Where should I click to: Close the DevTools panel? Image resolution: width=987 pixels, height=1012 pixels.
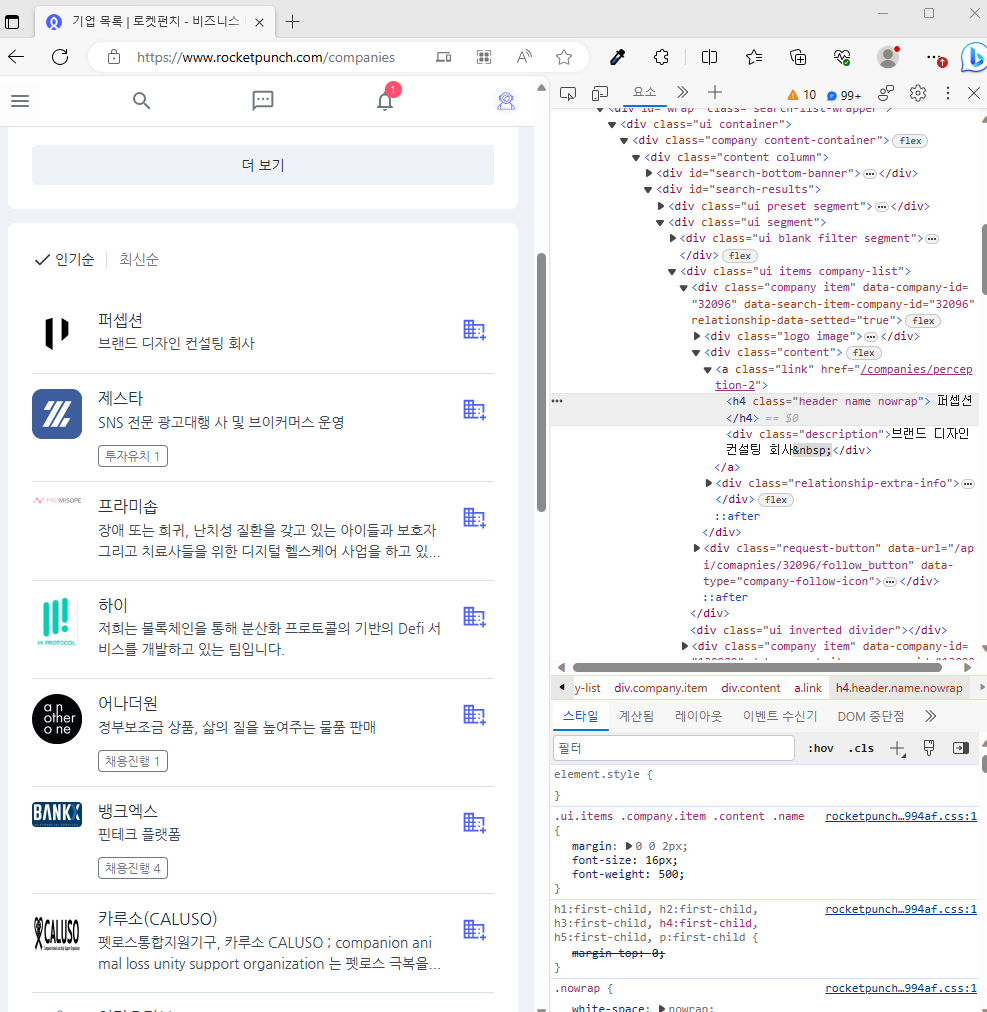pyautogui.click(x=974, y=94)
